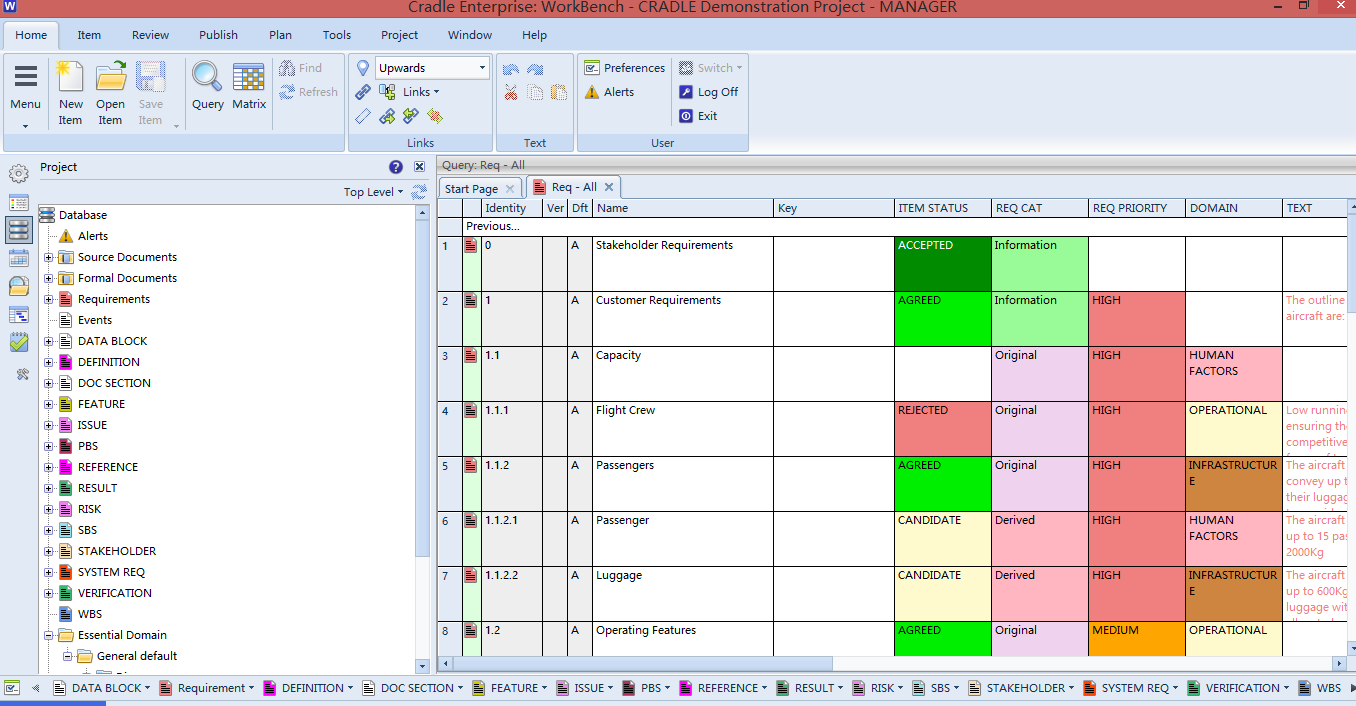The width and height of the screenshot is (1356, 706).
Task: Open the Publish ribbon tab
Action: point(218,35)
